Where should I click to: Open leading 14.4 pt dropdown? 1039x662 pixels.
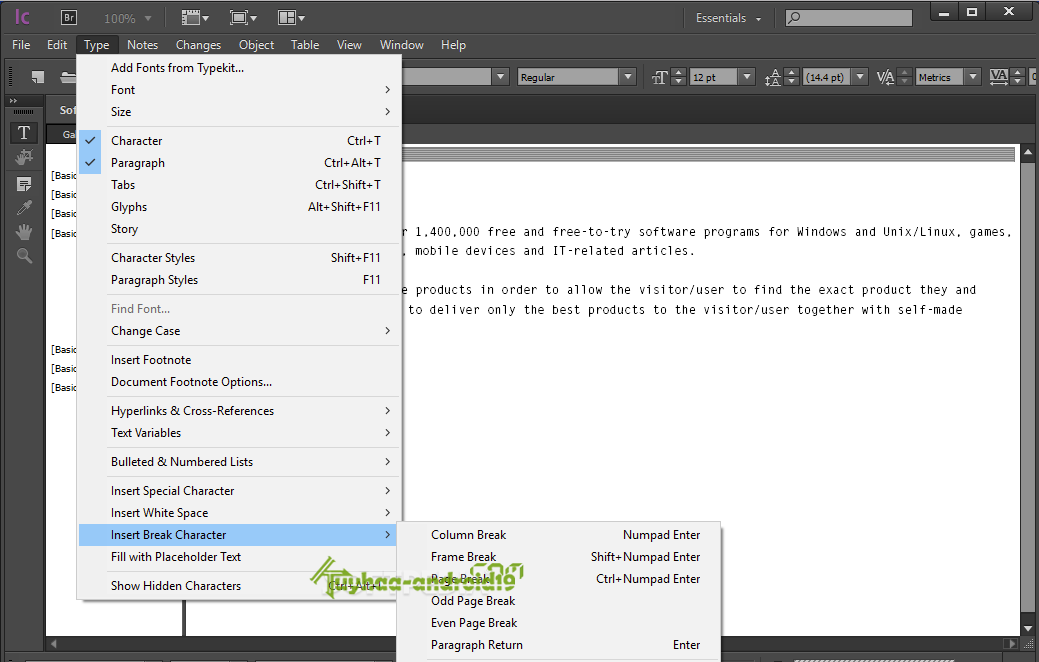click(860, 78)
